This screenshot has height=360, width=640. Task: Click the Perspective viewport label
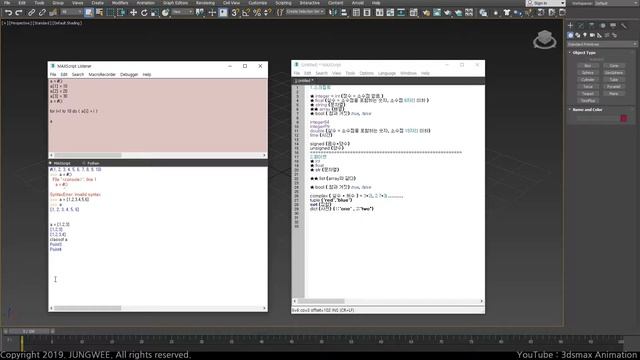(20, 23)
